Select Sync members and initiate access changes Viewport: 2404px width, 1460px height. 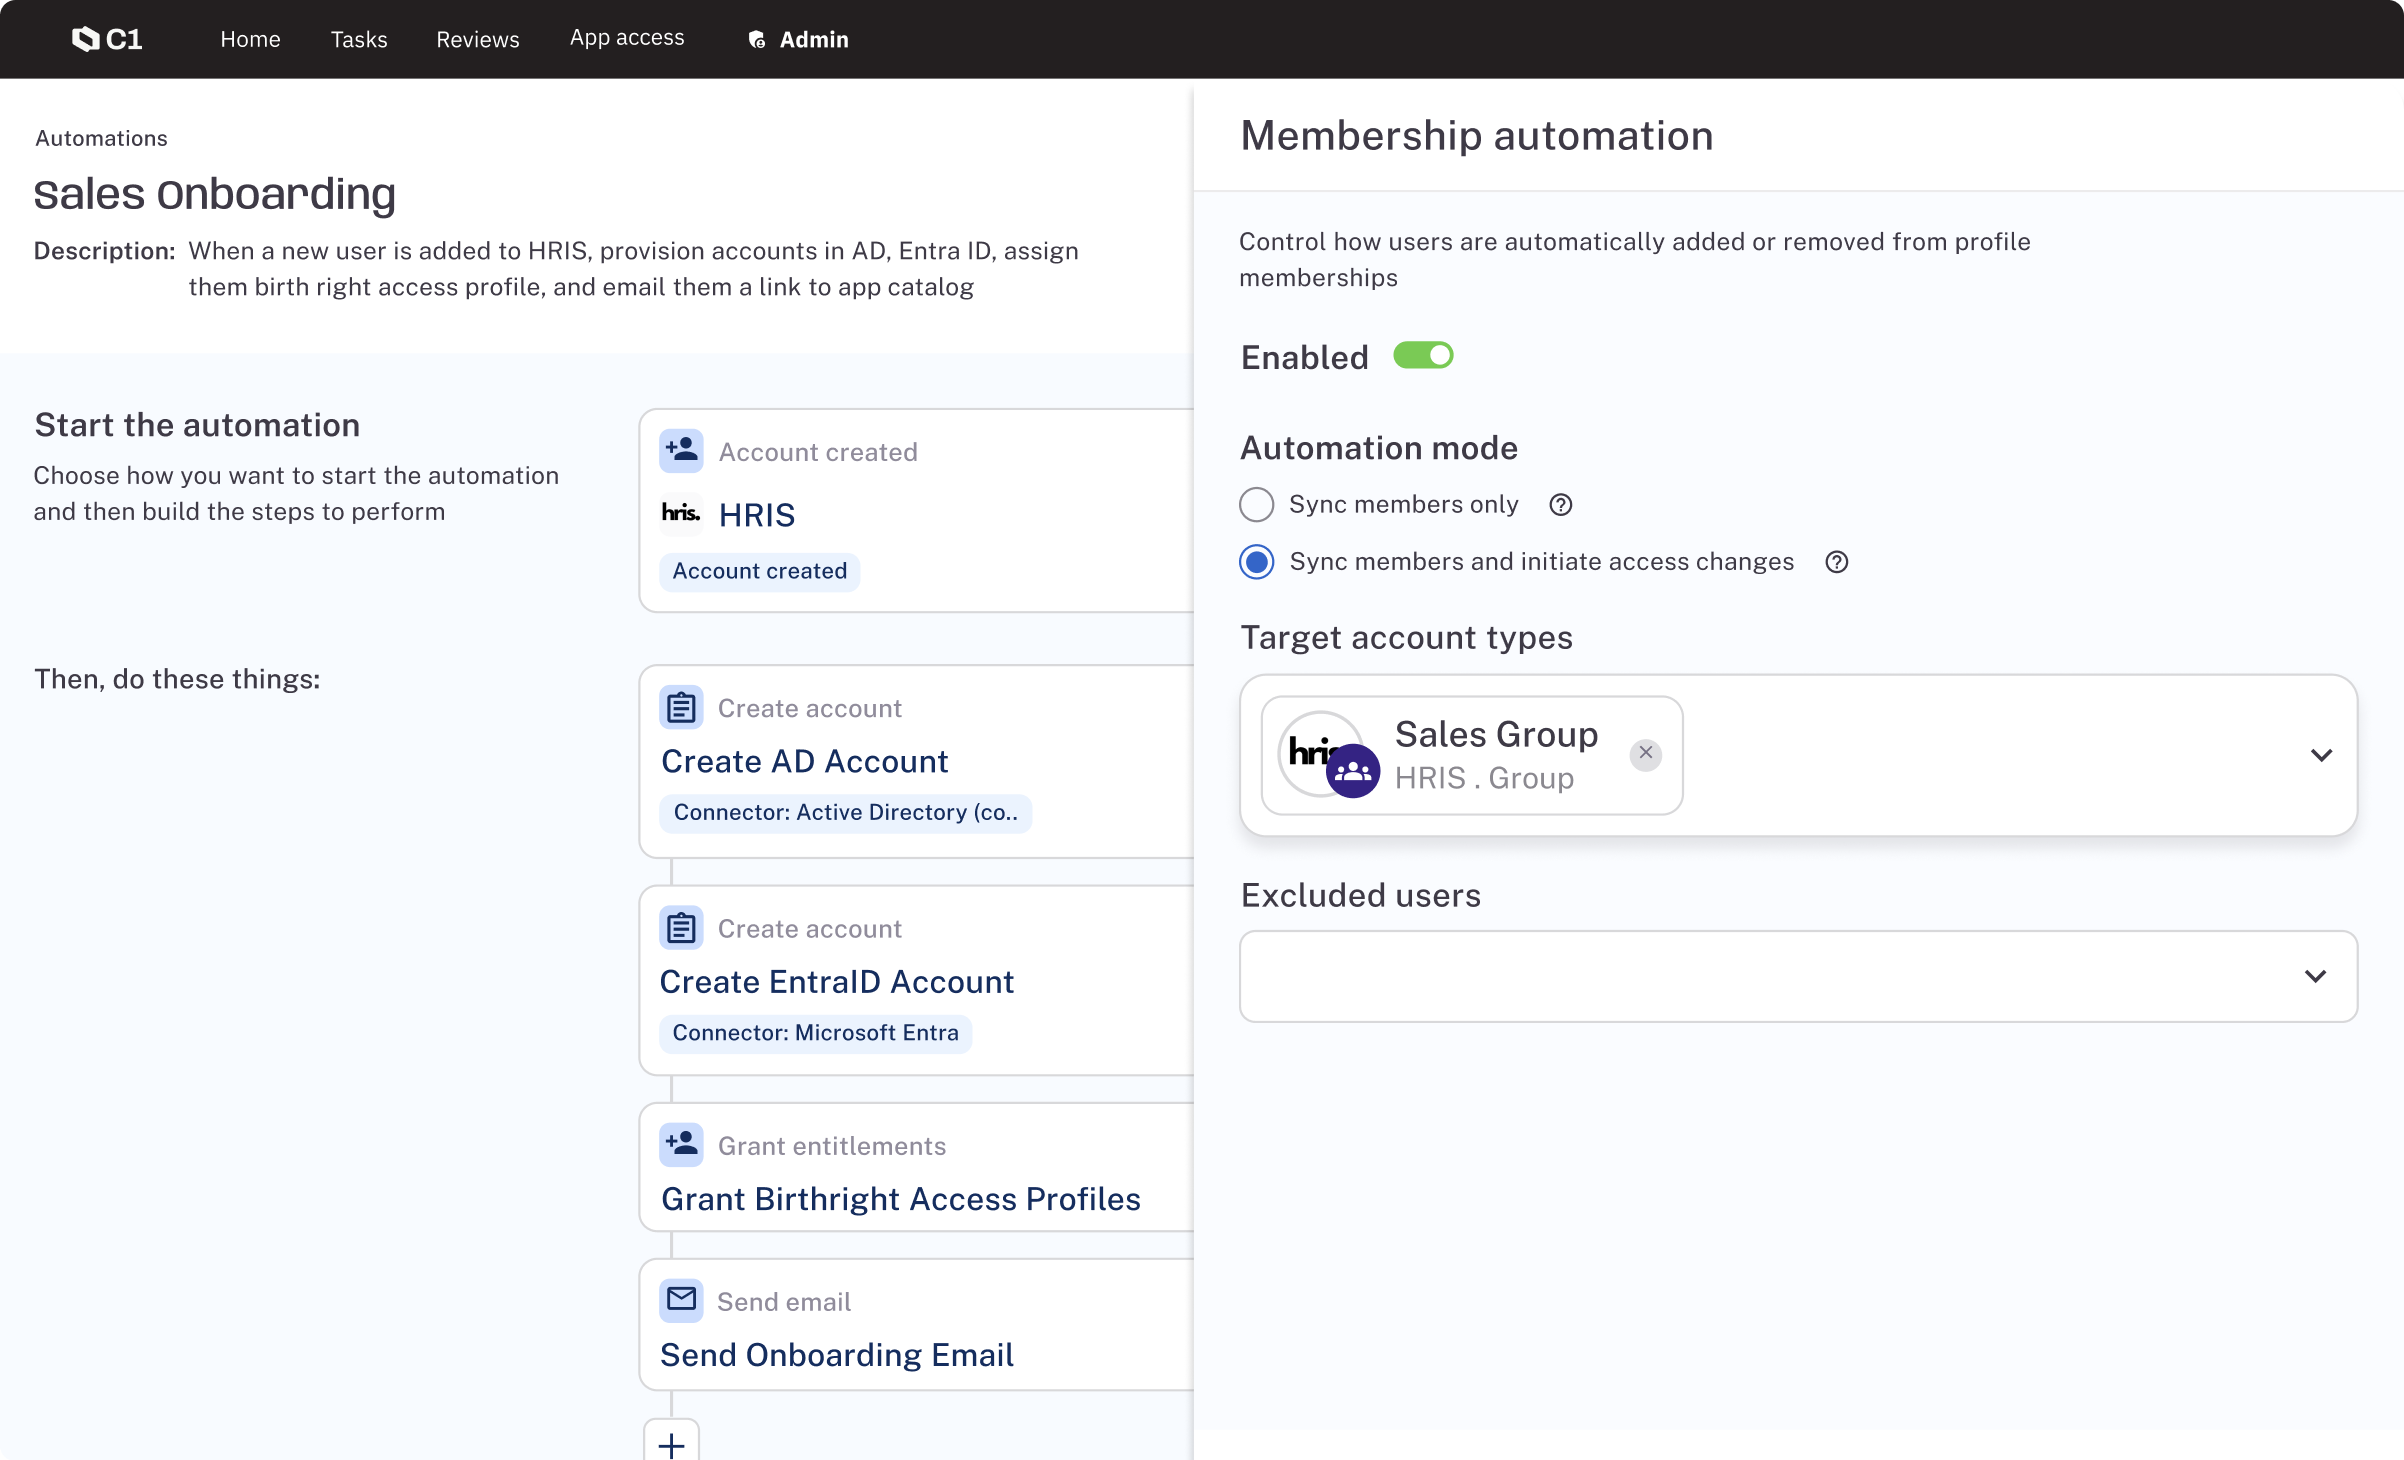tap(1256, 562)
